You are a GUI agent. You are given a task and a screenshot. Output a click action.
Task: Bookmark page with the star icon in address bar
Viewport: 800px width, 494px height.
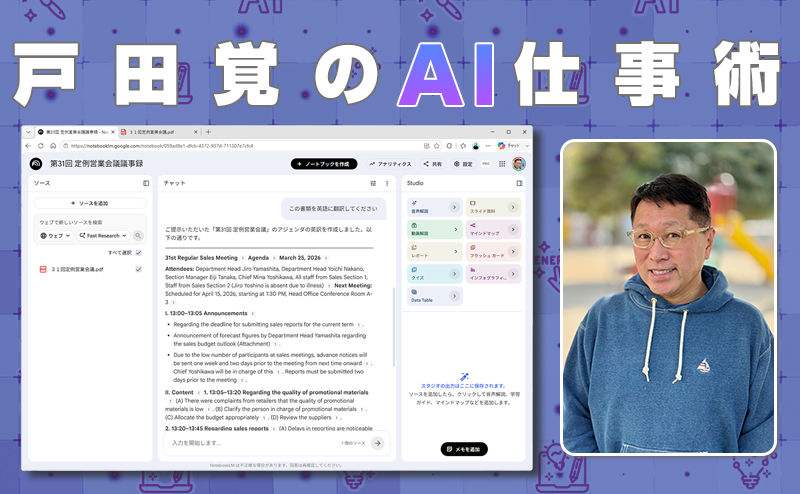(437, 146)
